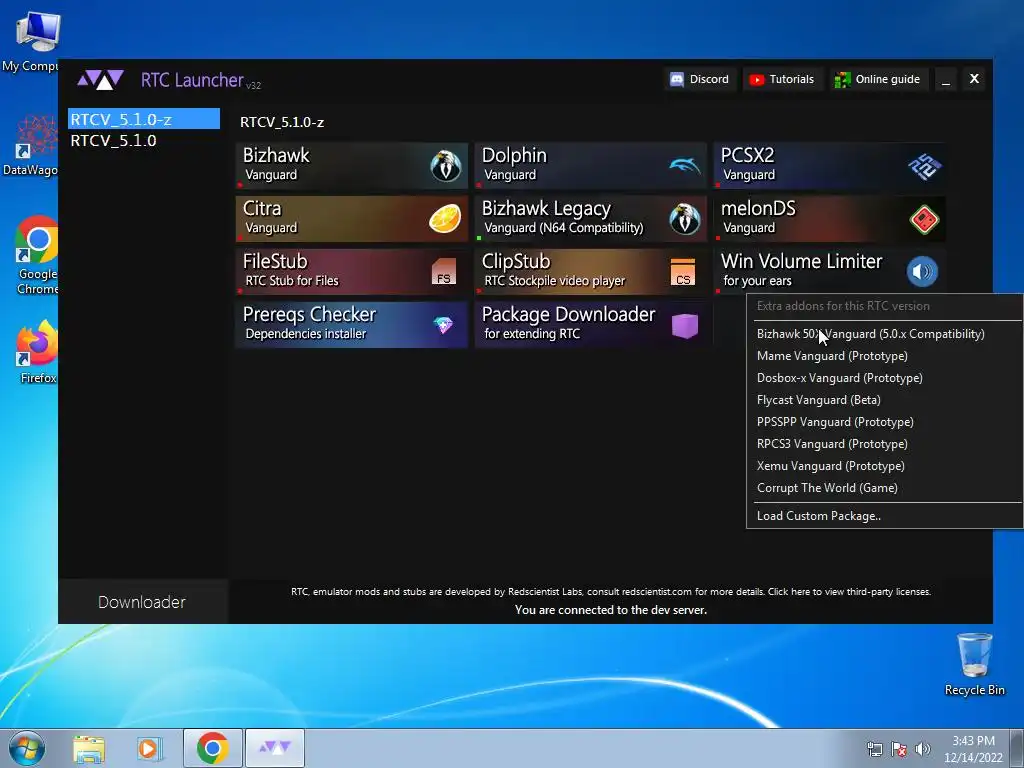This screenshot has width=1024, height=768.
Task: Open FileStub RTC Stub for Files title
Action: (275, 261)
